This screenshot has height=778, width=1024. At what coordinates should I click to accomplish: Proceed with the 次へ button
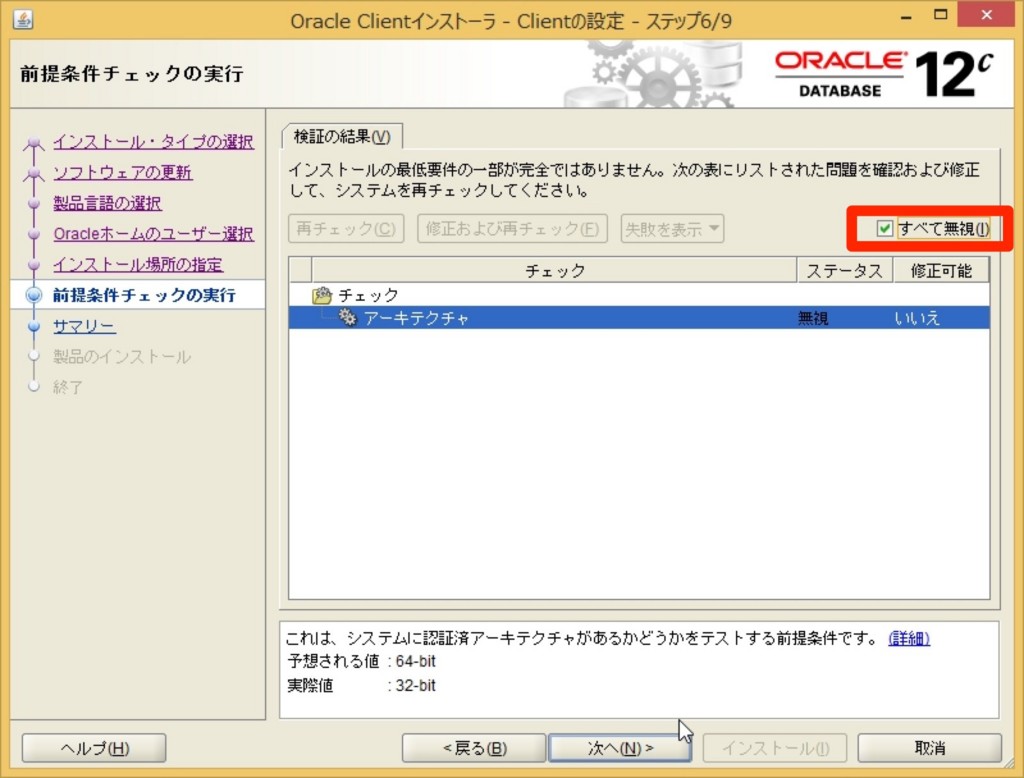tap(620, 748)
